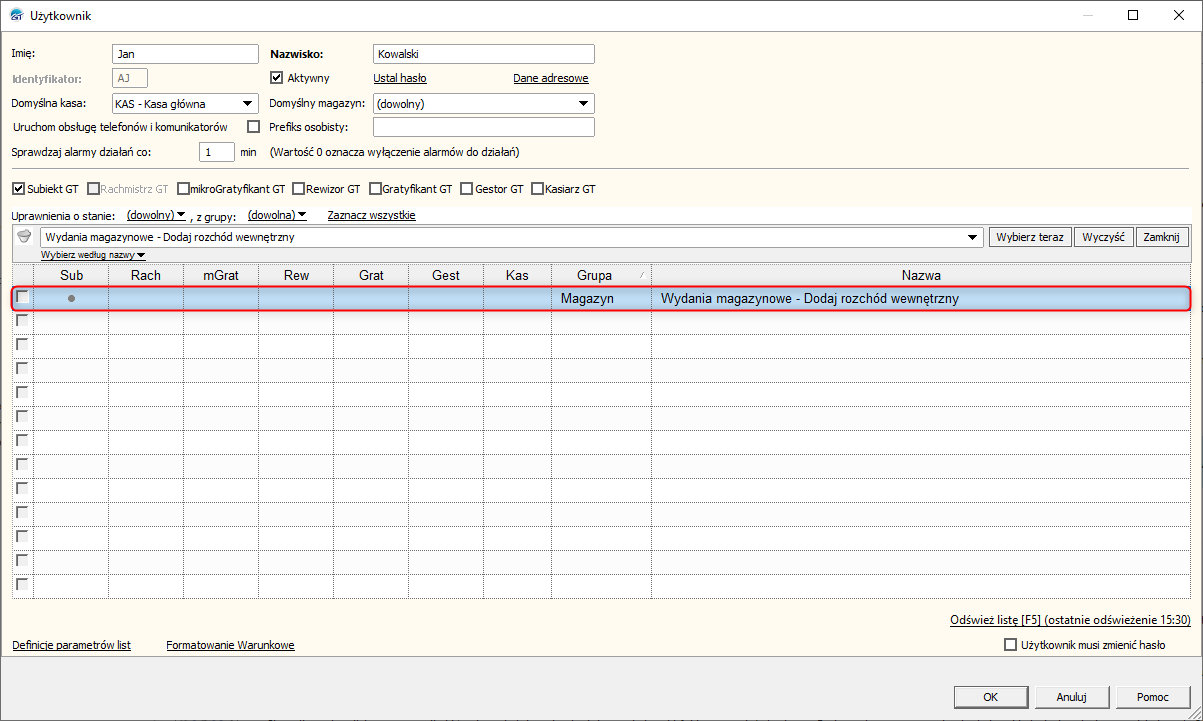The image size is (1203, 721).
Task: Open the Dane adresowe link
Action: point(551,78)
